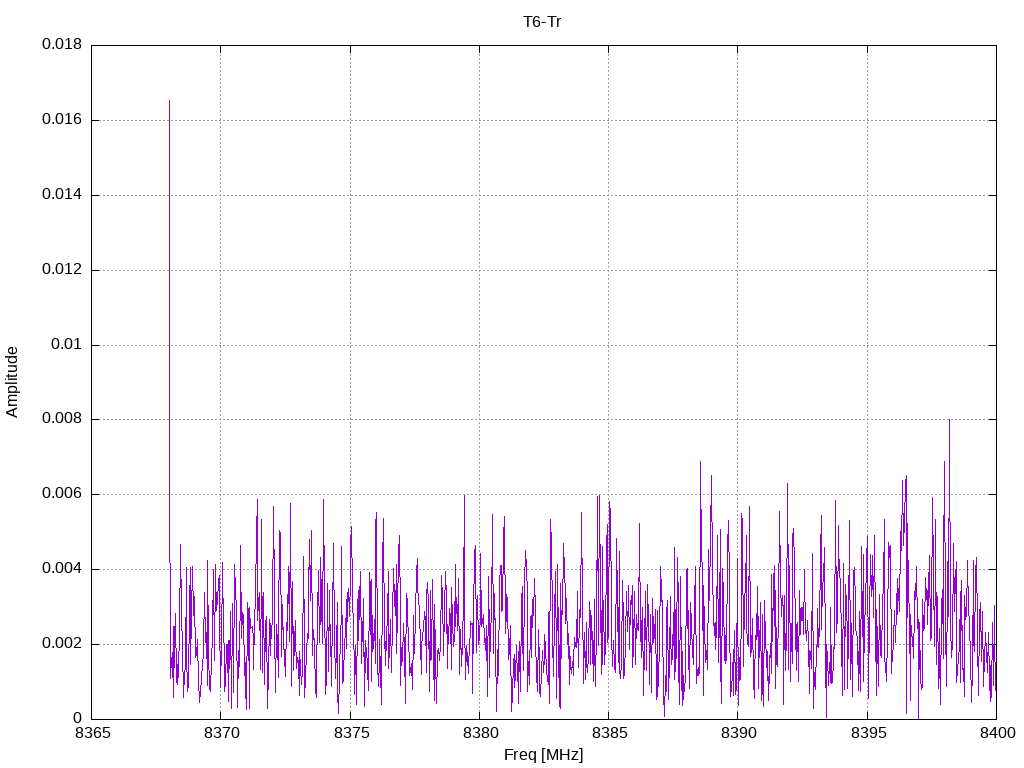Select the 8385 x-axis tick label
The width and height of the screenshot is (1024, 768).
pos(608,733)
